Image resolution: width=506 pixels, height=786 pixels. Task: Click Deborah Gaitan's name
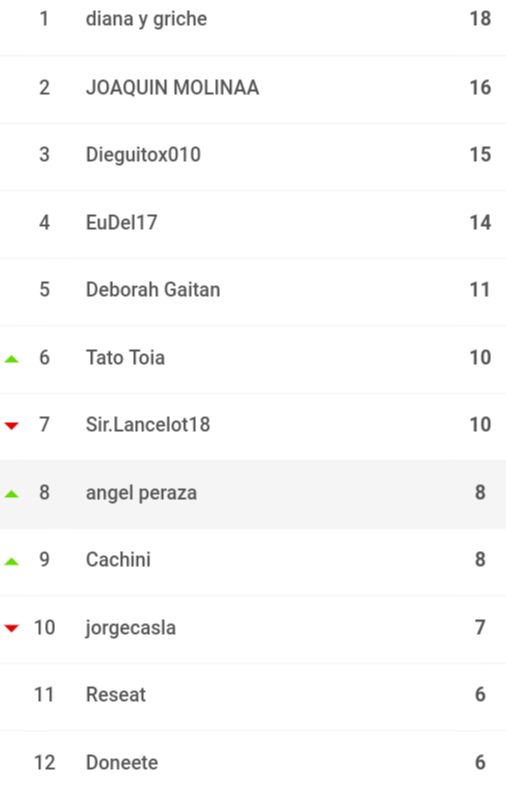[x=153, y=290]
